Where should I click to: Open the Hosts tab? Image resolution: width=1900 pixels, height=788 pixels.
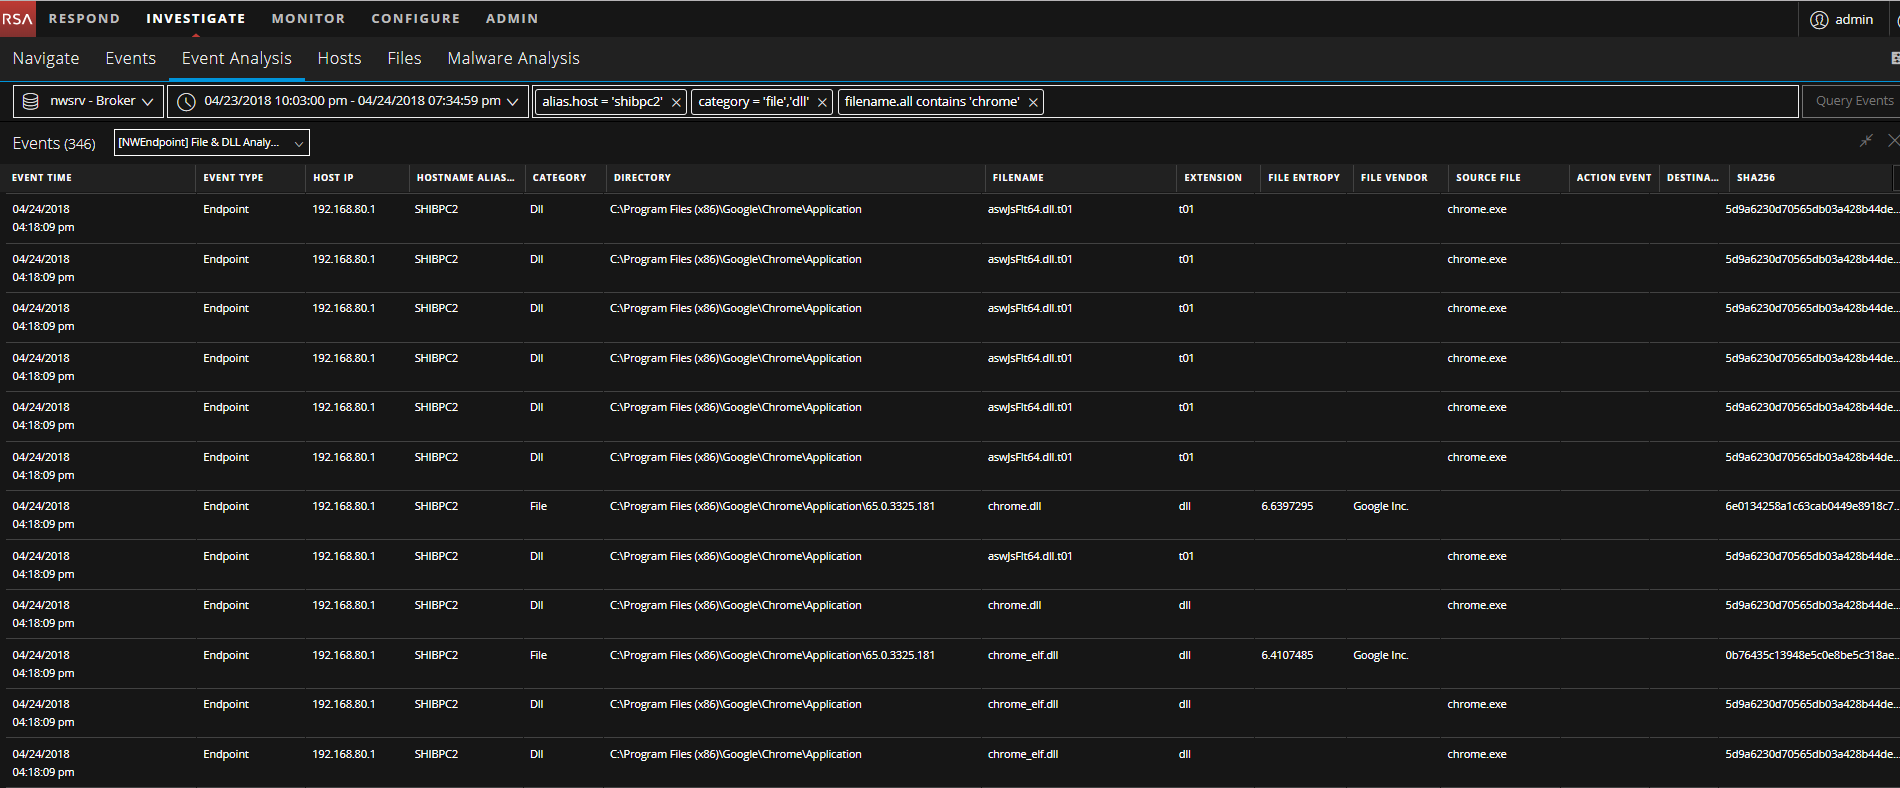[339, 58]
